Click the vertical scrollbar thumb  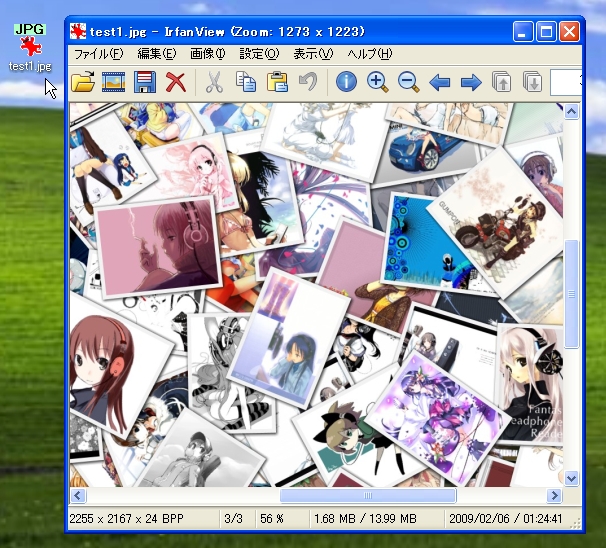point(572,294)
